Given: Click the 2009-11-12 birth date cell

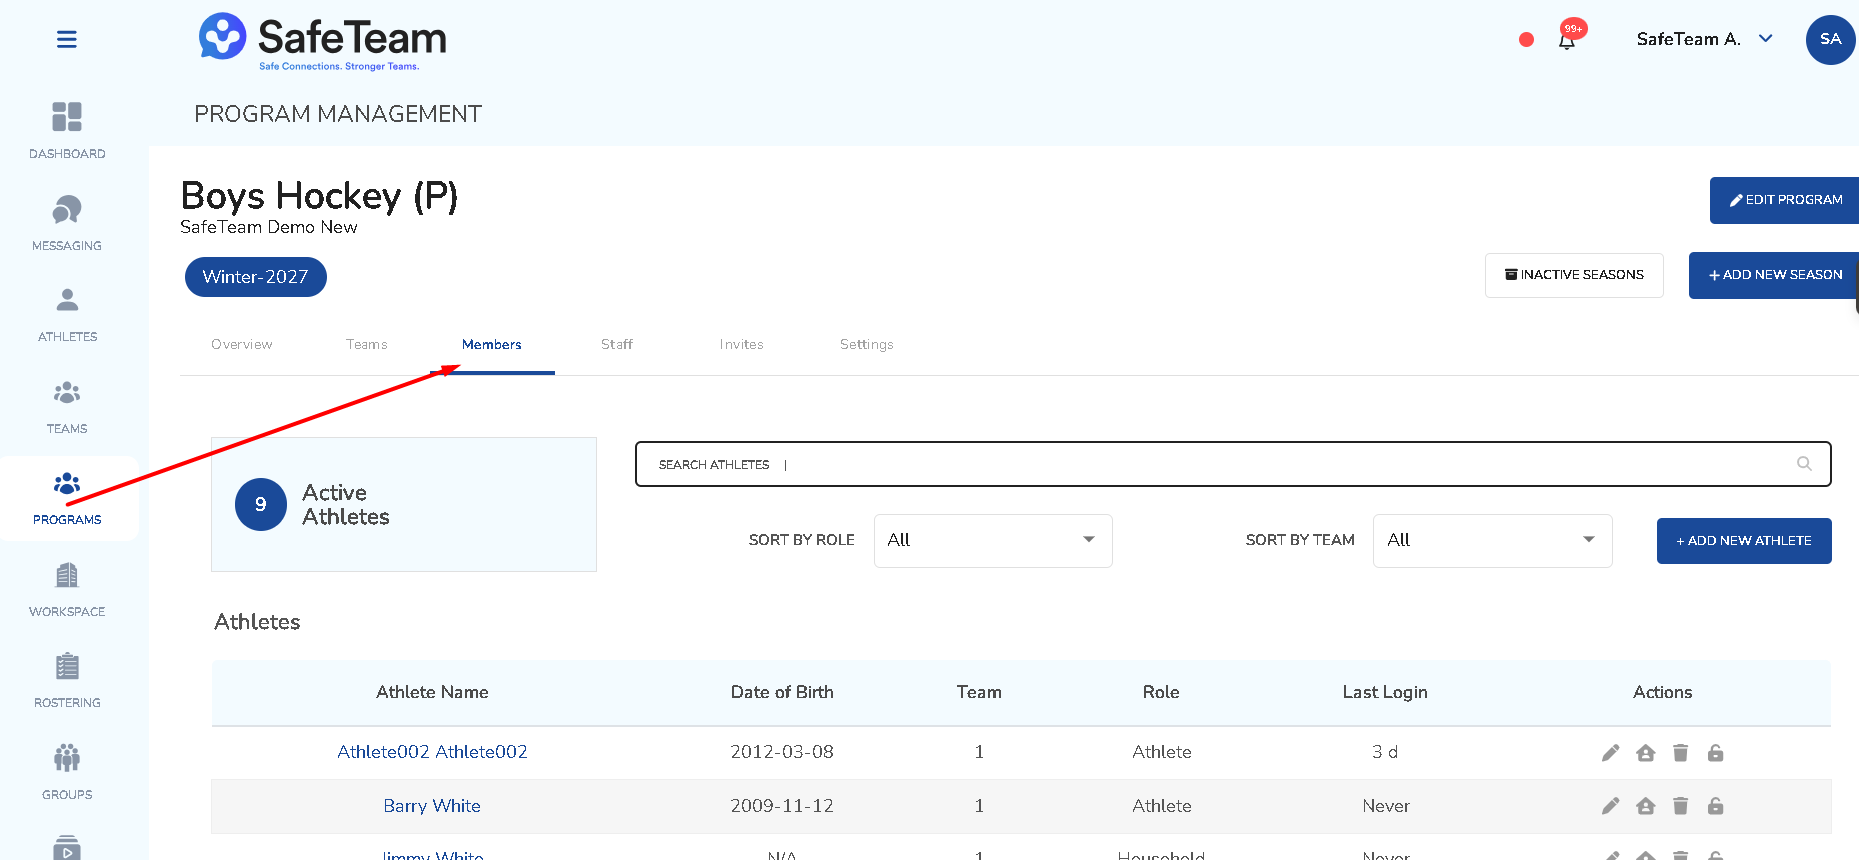Looking at the screenshot, I should point(782,806).
